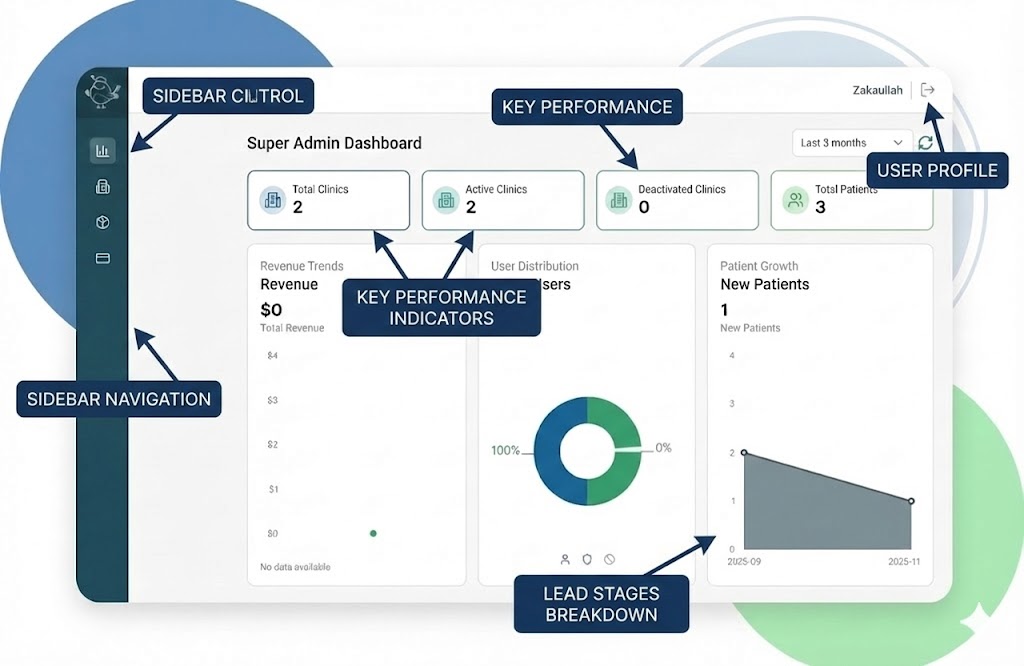
Task: Click the Zakaullah username
Action: [877, 90]
